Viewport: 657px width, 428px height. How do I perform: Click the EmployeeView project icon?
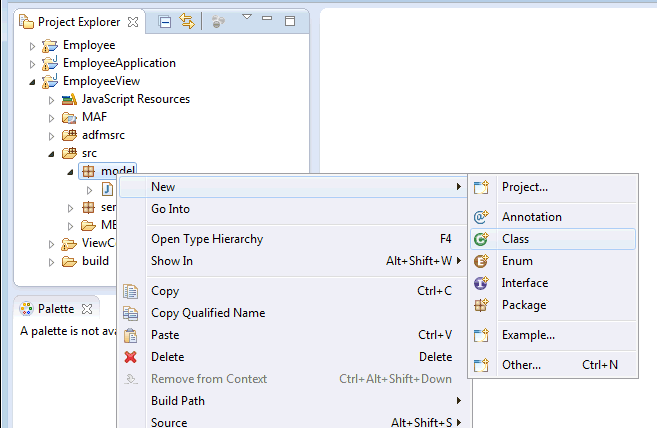(50, 81)
